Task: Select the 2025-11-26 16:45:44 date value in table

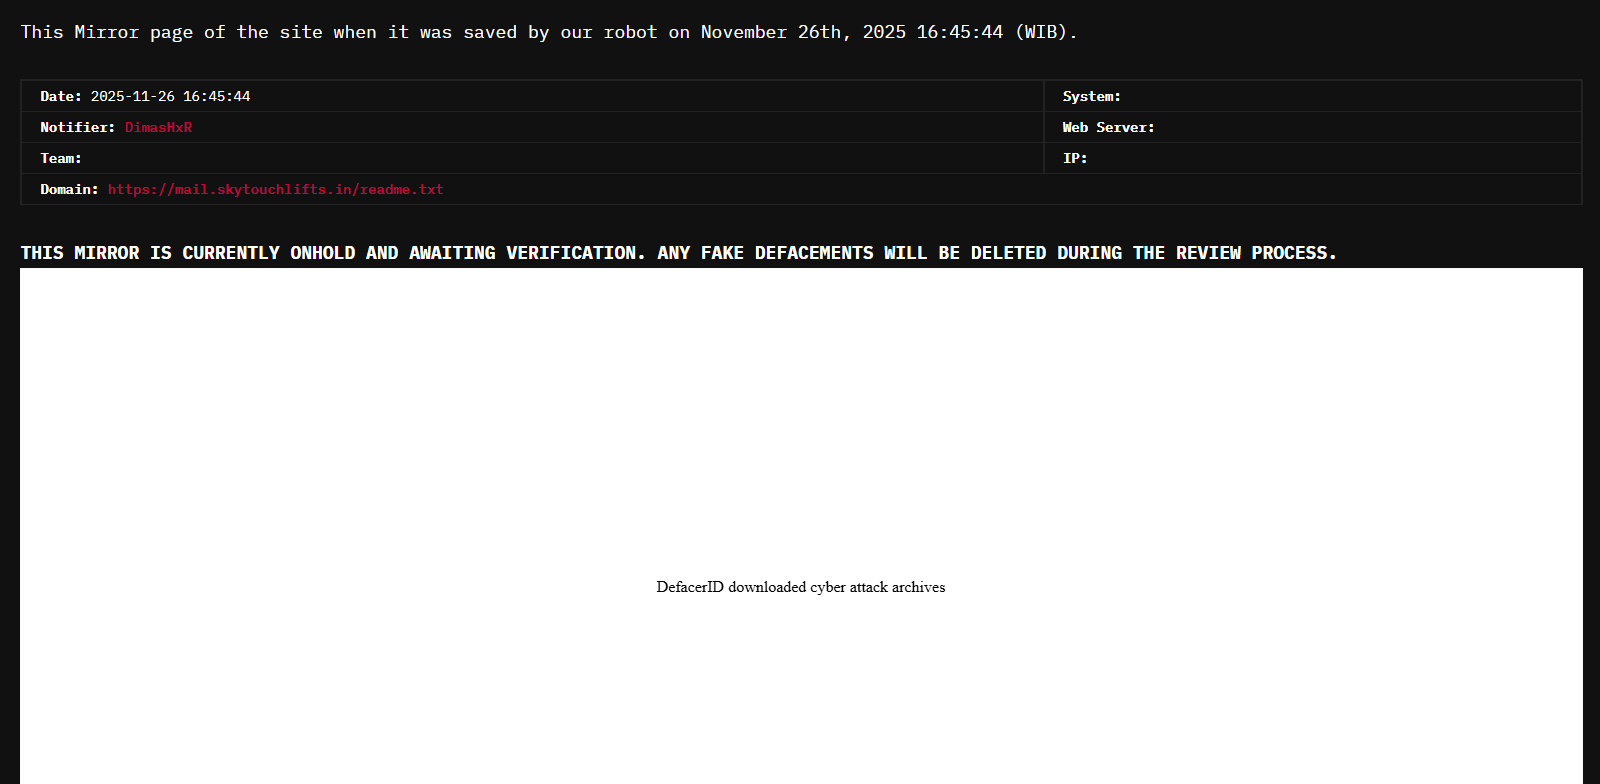Action: pos(170,96)
